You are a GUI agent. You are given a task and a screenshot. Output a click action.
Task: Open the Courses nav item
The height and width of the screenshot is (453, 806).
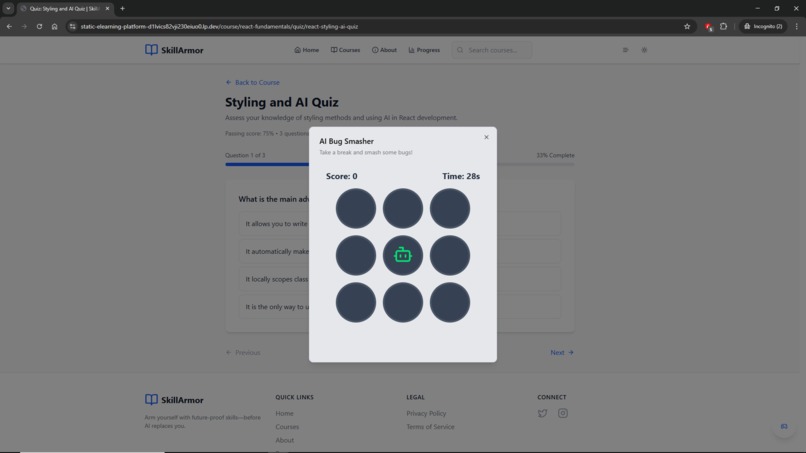coord(345,50)
